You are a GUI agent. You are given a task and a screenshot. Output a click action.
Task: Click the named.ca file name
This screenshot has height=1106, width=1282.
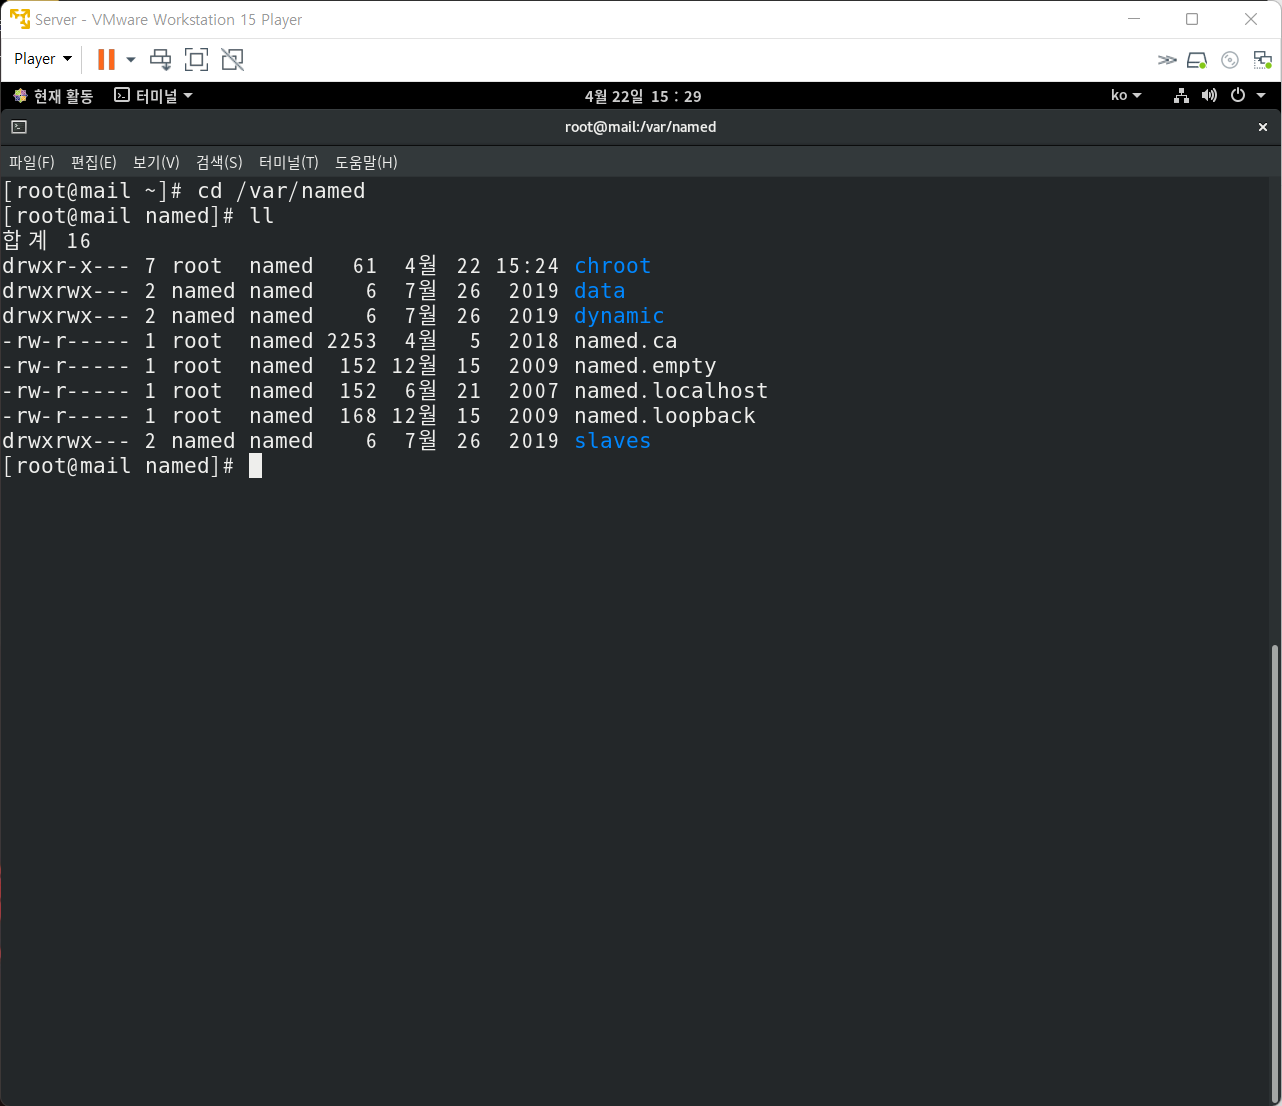click(626, 341)
